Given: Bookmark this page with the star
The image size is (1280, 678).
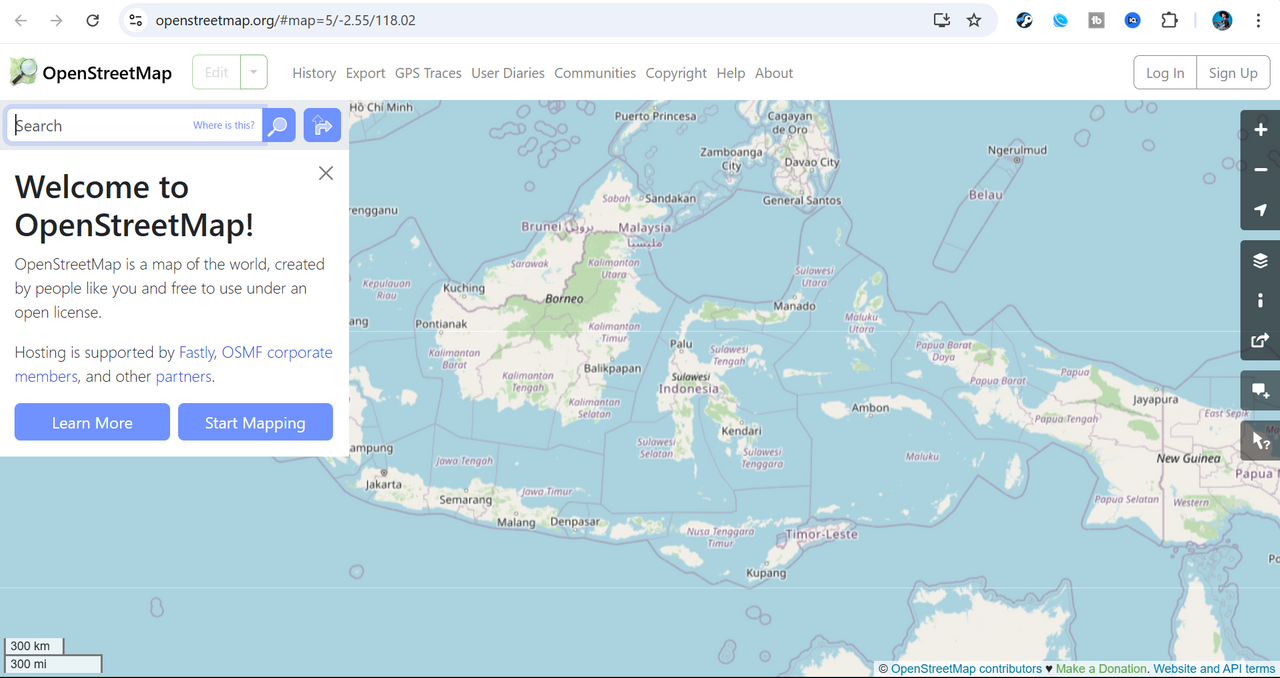Looking at the screenshot, I should pyautogui.click(x=974, y=20).
